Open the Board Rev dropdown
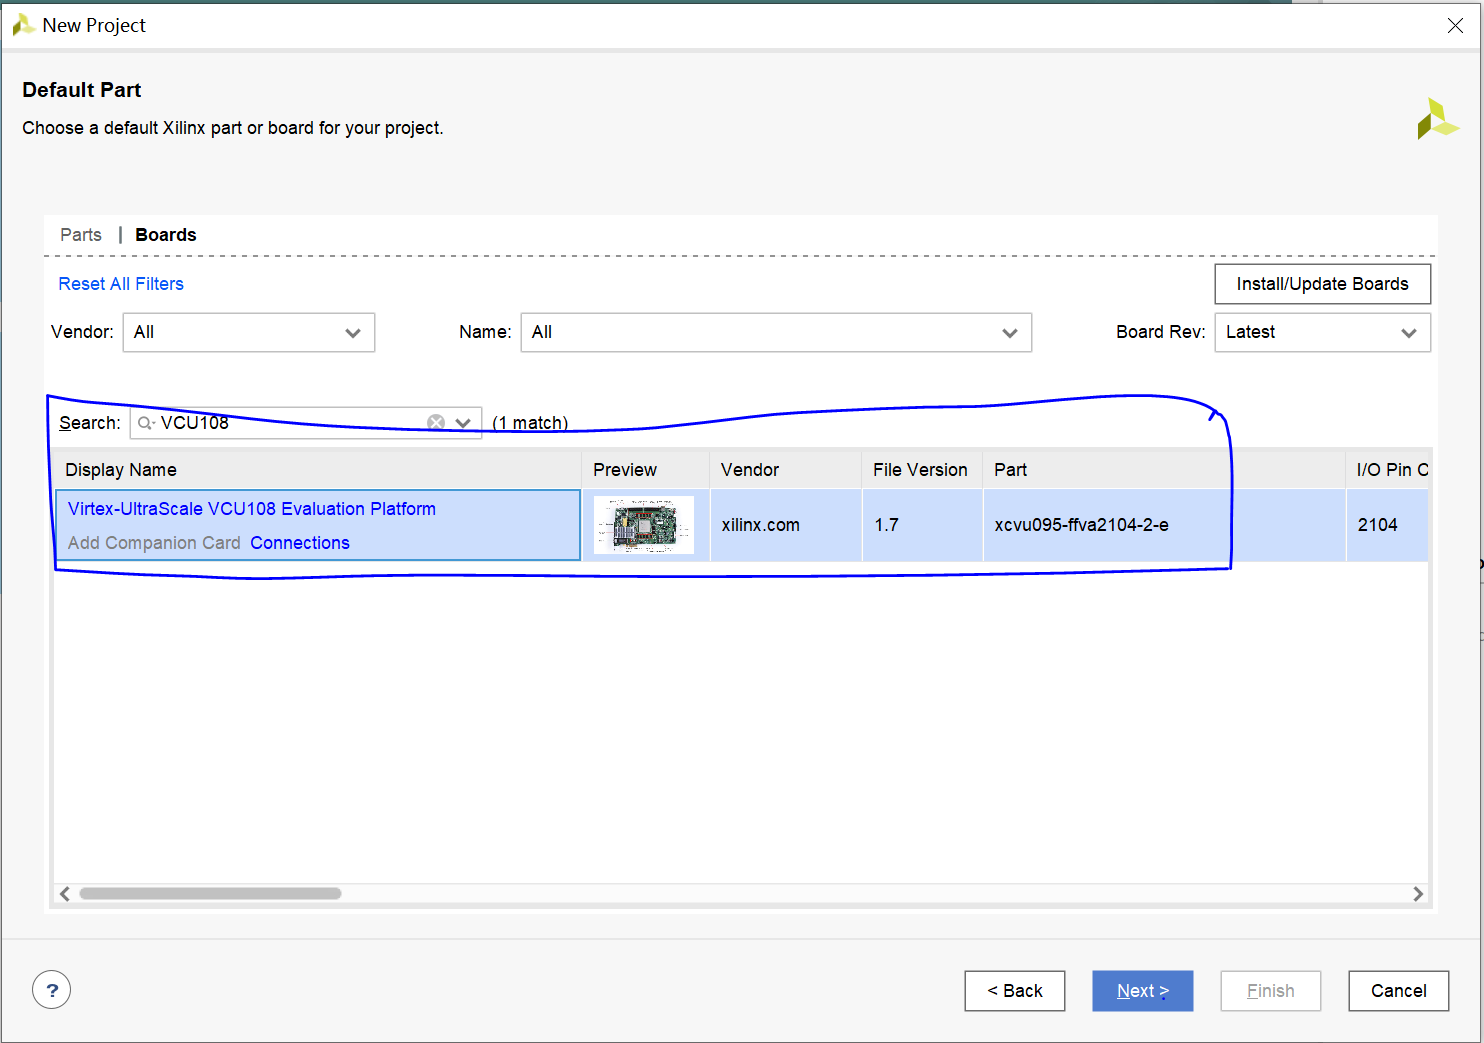Viewport: 1484px width, 1043px height. [x=1322, y=333]
